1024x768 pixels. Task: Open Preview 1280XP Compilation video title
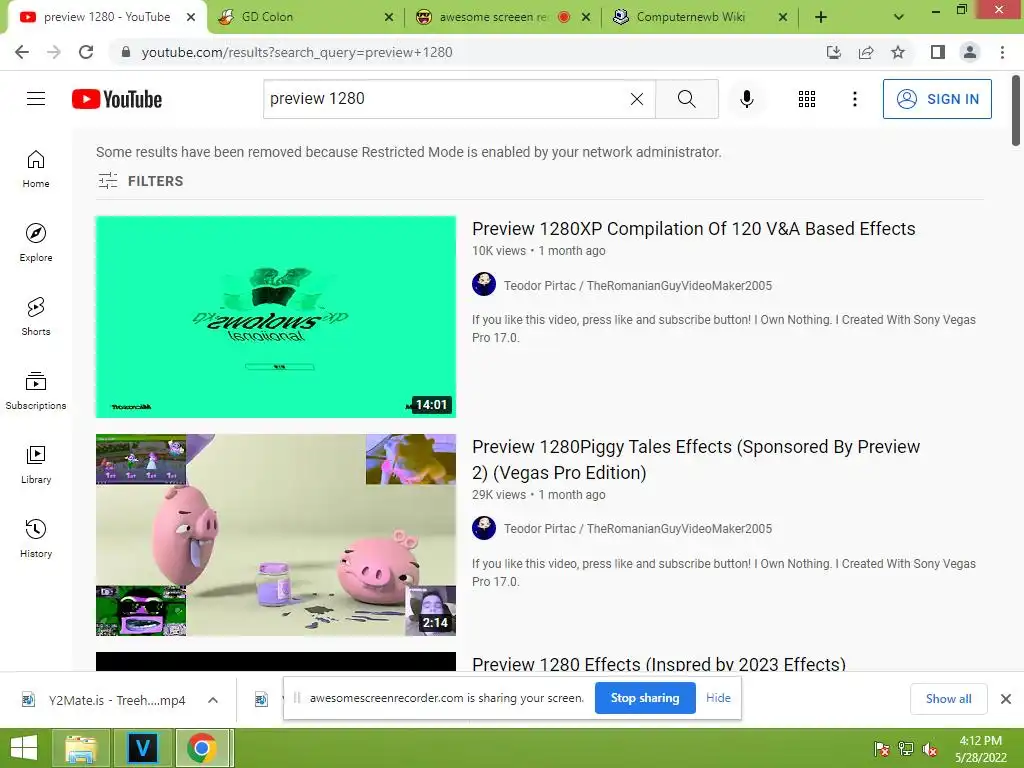(x=694, y=229)
